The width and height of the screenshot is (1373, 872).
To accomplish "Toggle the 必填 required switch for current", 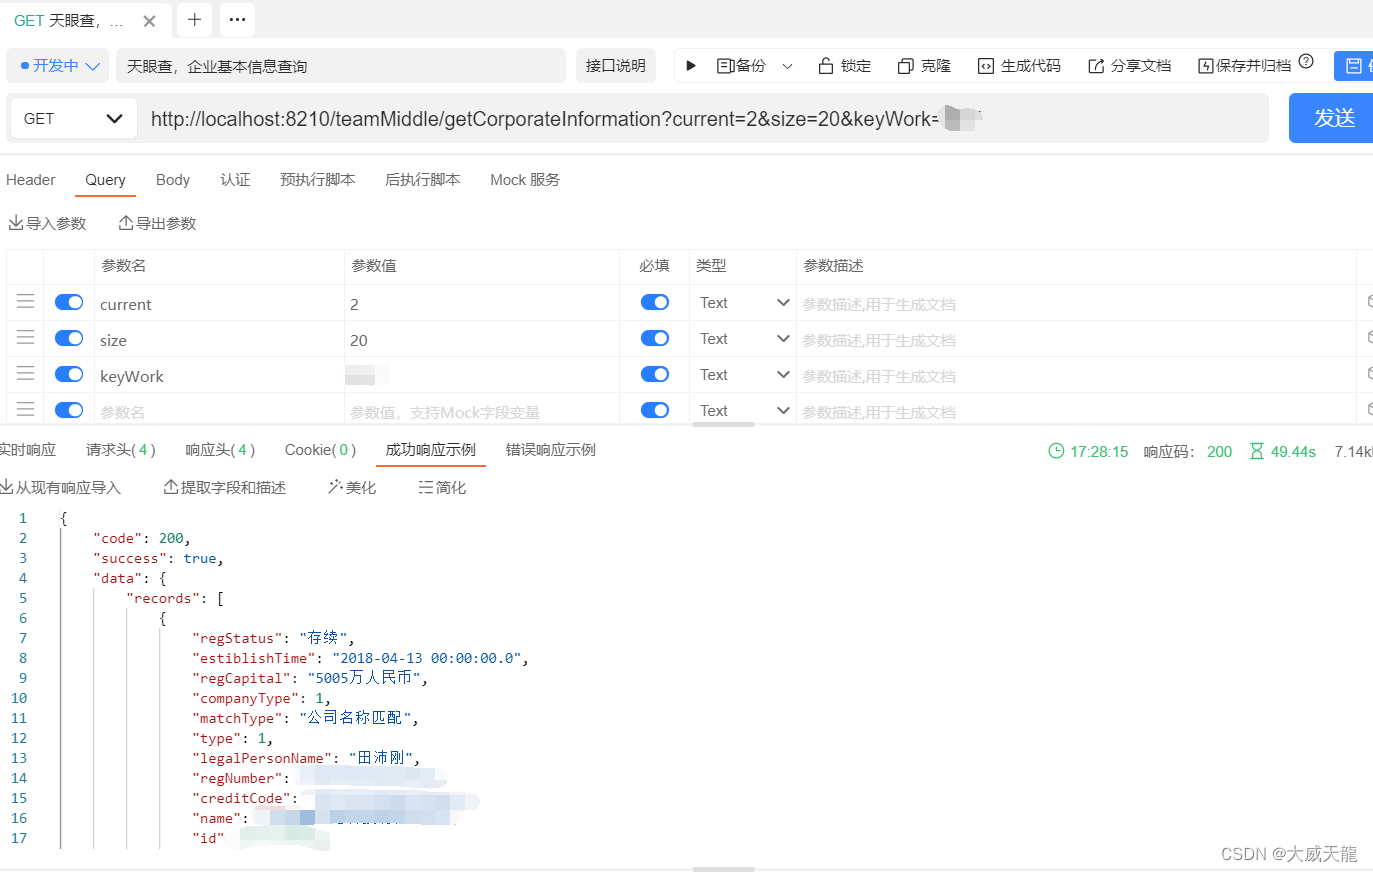I will [x=655, y=302].
